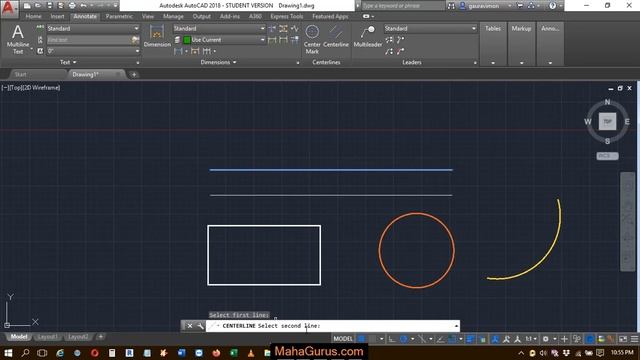640x360 pixels.
Task: Toggle ortho mode in status bar
Action: [392, 339]
